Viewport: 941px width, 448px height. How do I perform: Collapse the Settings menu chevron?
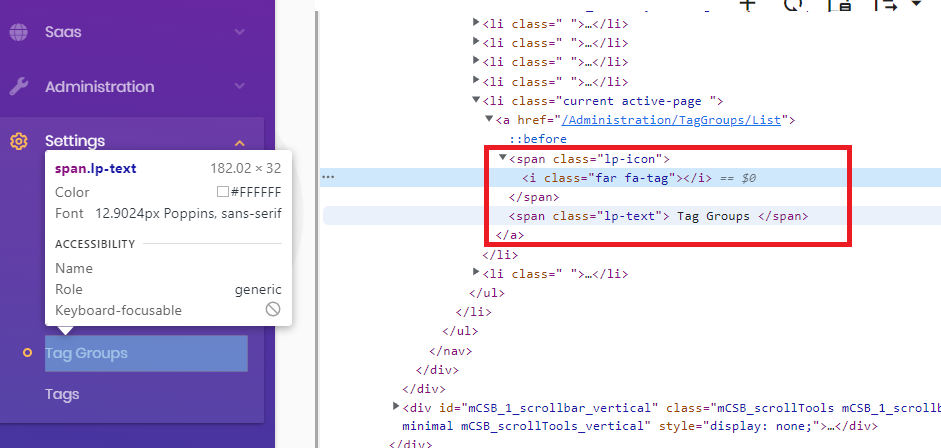click(x=240, y=142)
